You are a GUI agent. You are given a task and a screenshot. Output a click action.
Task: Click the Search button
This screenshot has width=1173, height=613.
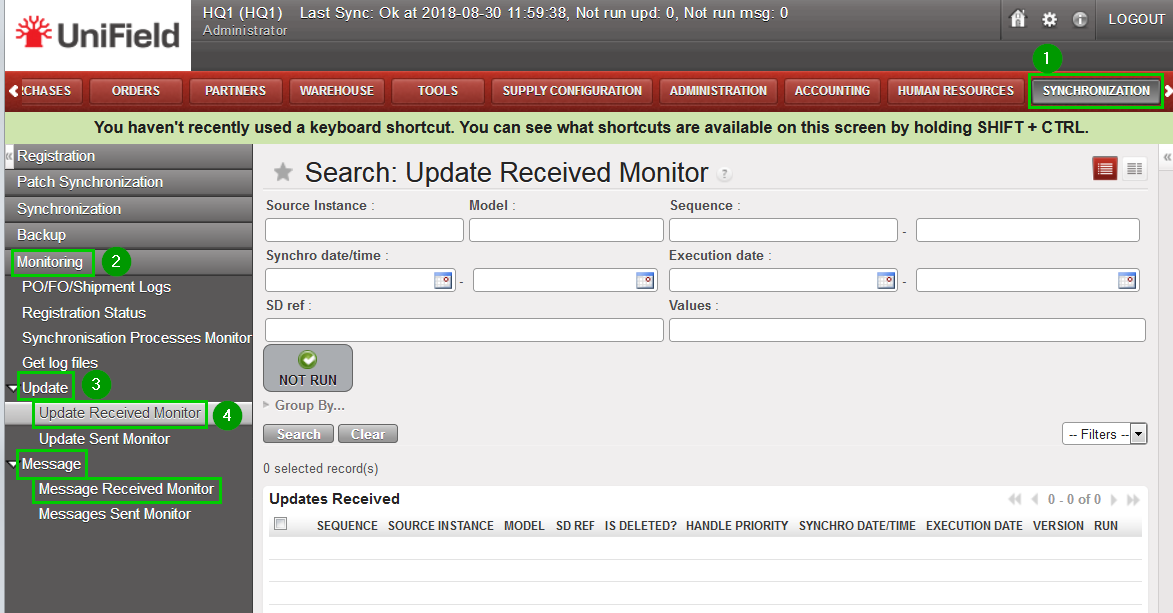pos(298,434)
